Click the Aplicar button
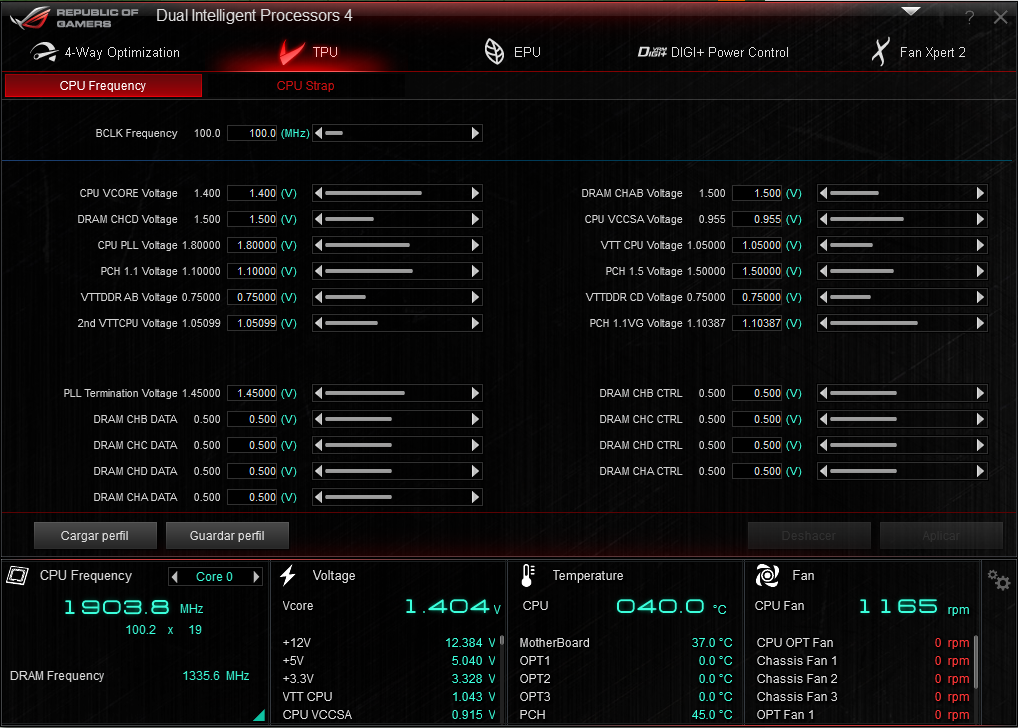 point(941,536)
